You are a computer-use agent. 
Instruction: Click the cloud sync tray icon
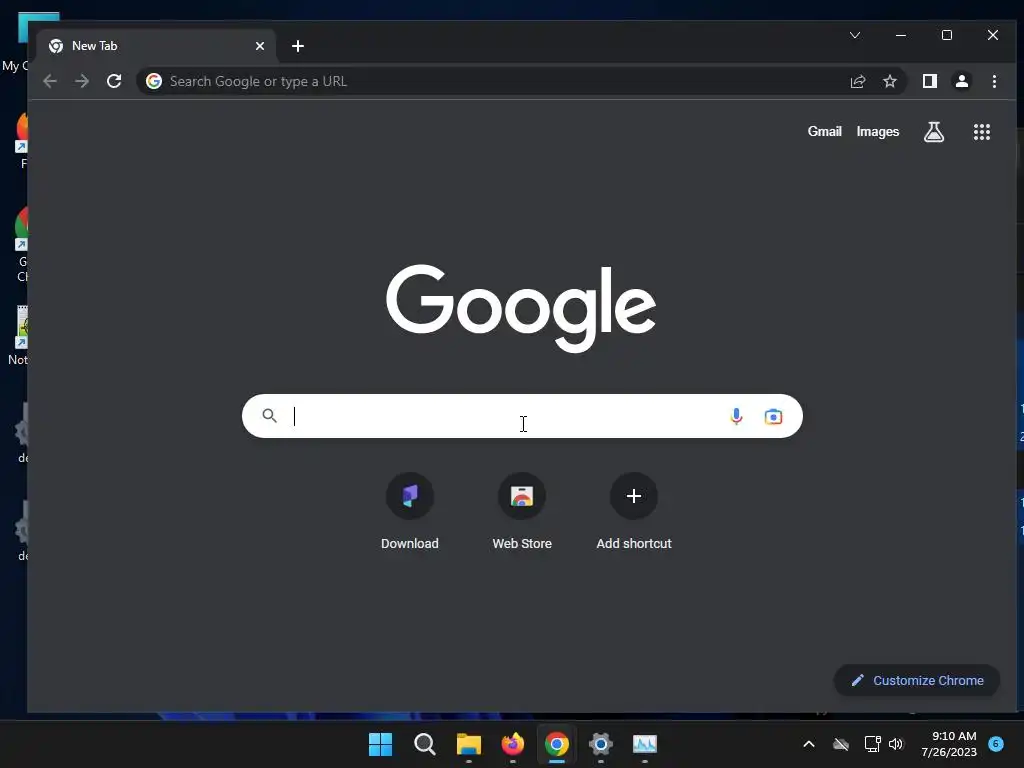click(841, 744)
